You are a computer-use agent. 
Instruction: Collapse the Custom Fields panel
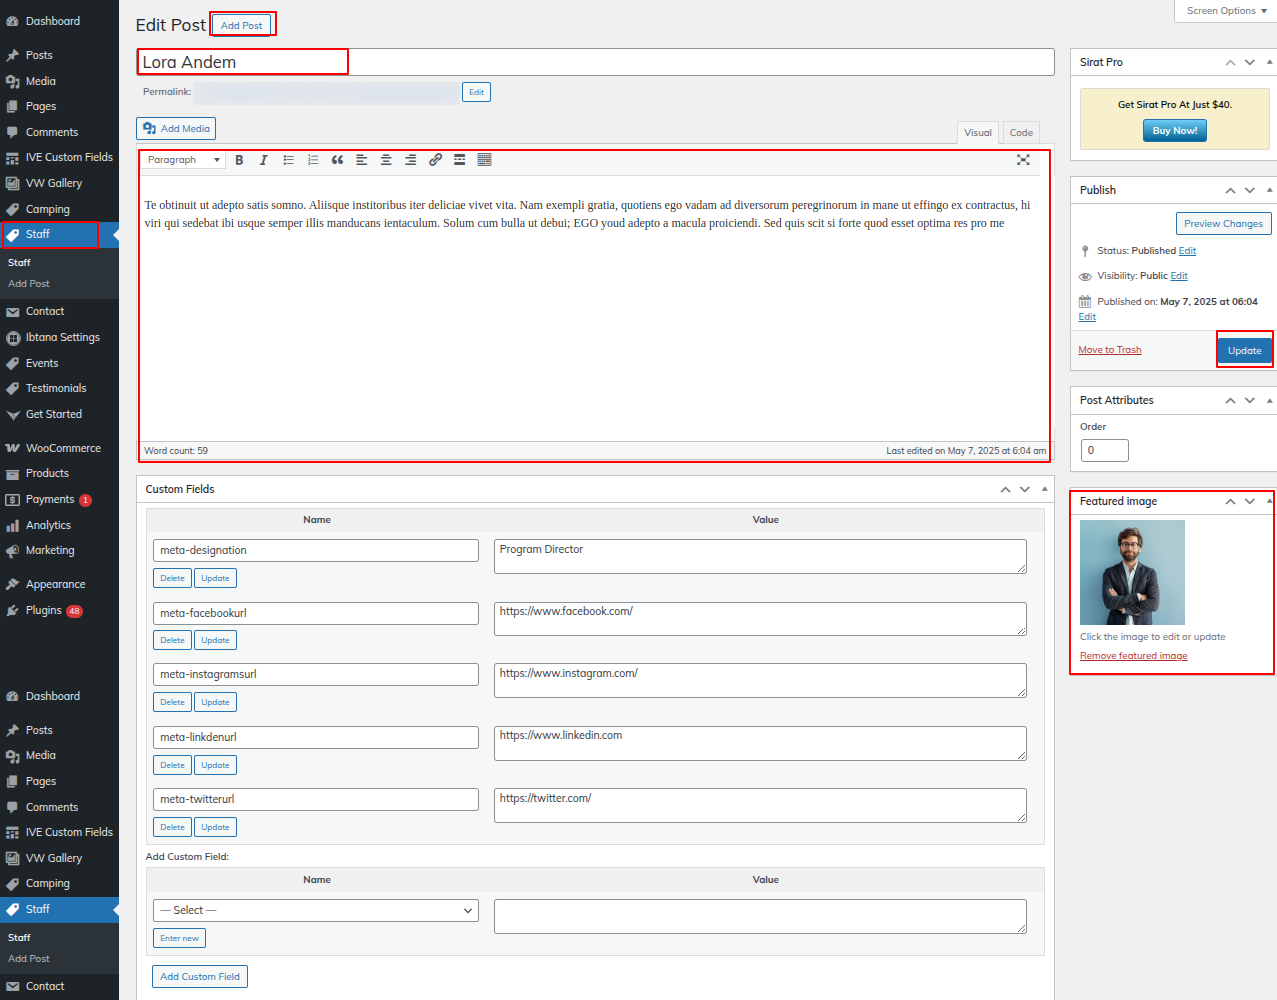tap(1044, 489)
